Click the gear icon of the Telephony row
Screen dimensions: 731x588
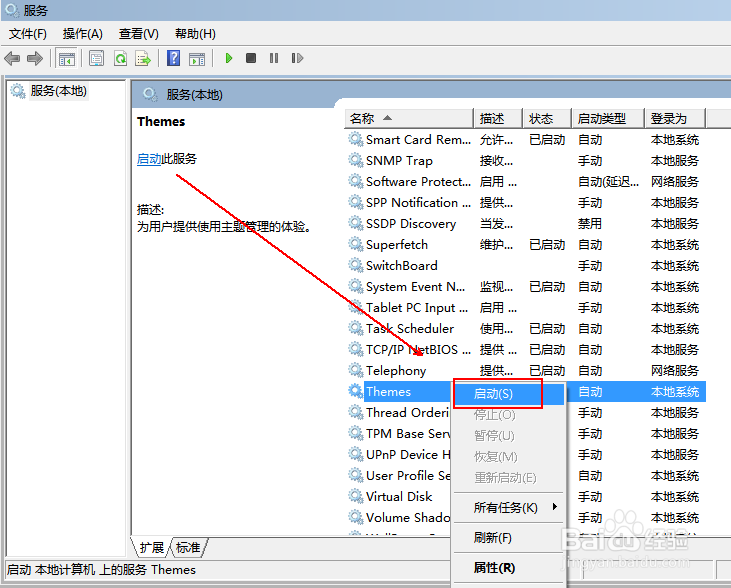pos(356,370)
